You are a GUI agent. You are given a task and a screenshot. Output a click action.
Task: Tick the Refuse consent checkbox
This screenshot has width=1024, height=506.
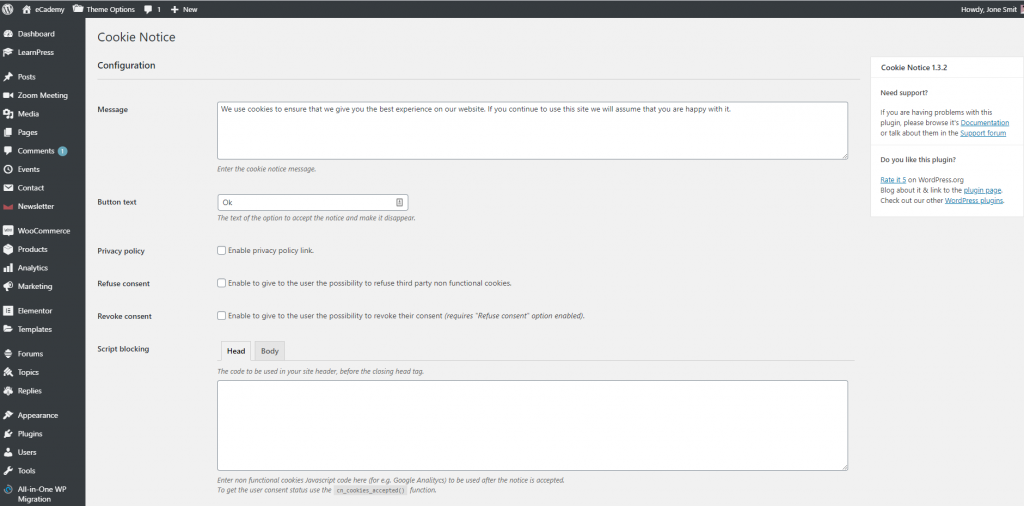tap(221, 283)
